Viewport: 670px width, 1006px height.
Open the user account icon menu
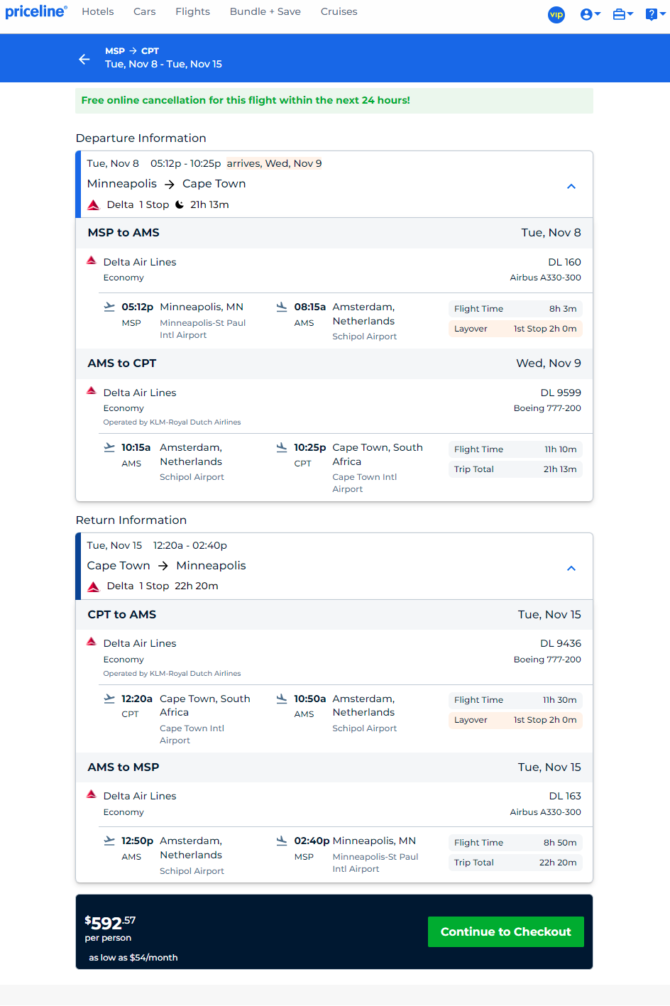[590, 14]
